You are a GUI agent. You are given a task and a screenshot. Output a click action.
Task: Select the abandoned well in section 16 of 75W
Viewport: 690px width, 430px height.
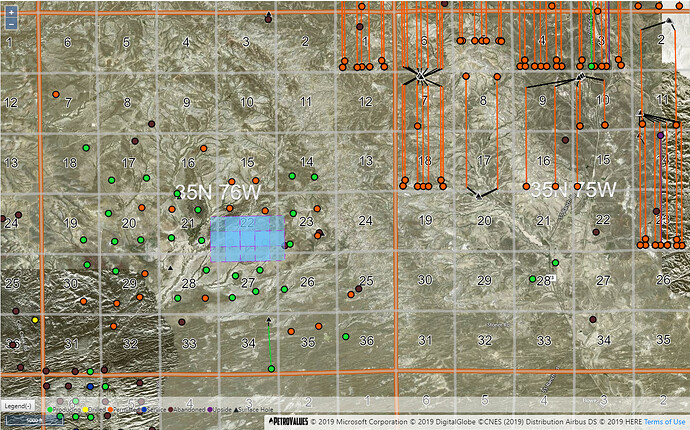click(565, 140)
